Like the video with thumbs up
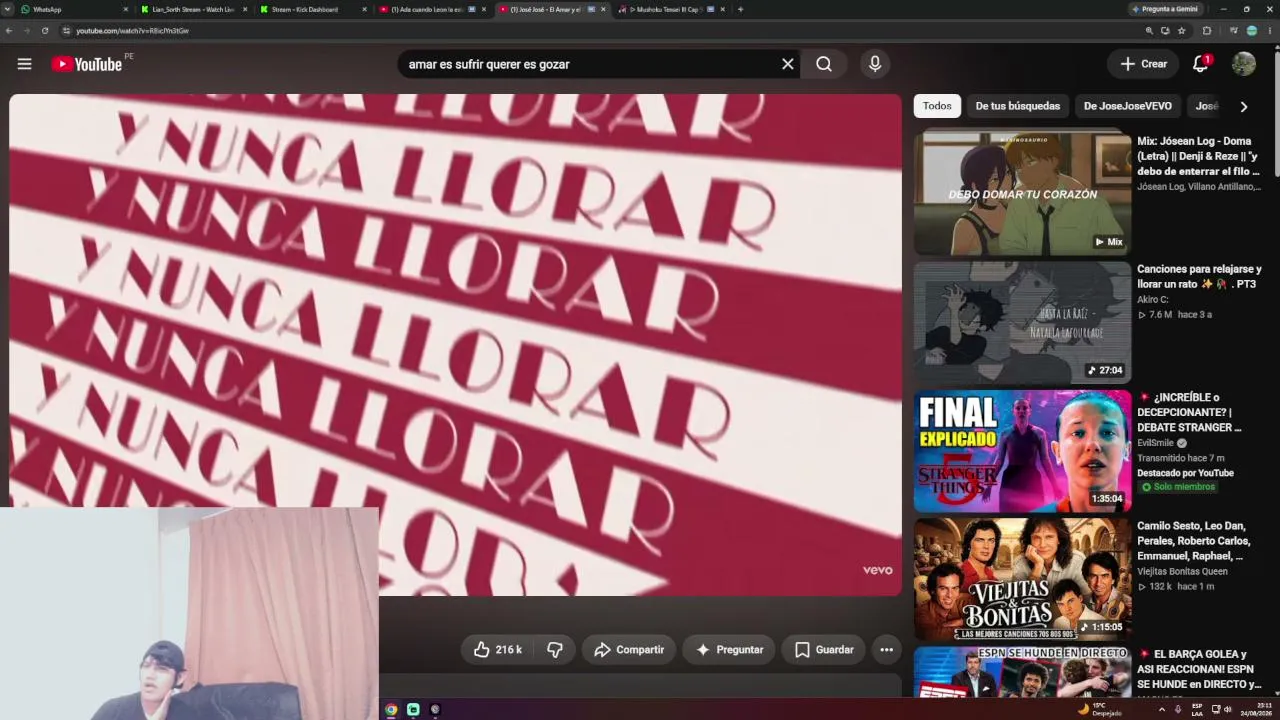 (497, 650)
